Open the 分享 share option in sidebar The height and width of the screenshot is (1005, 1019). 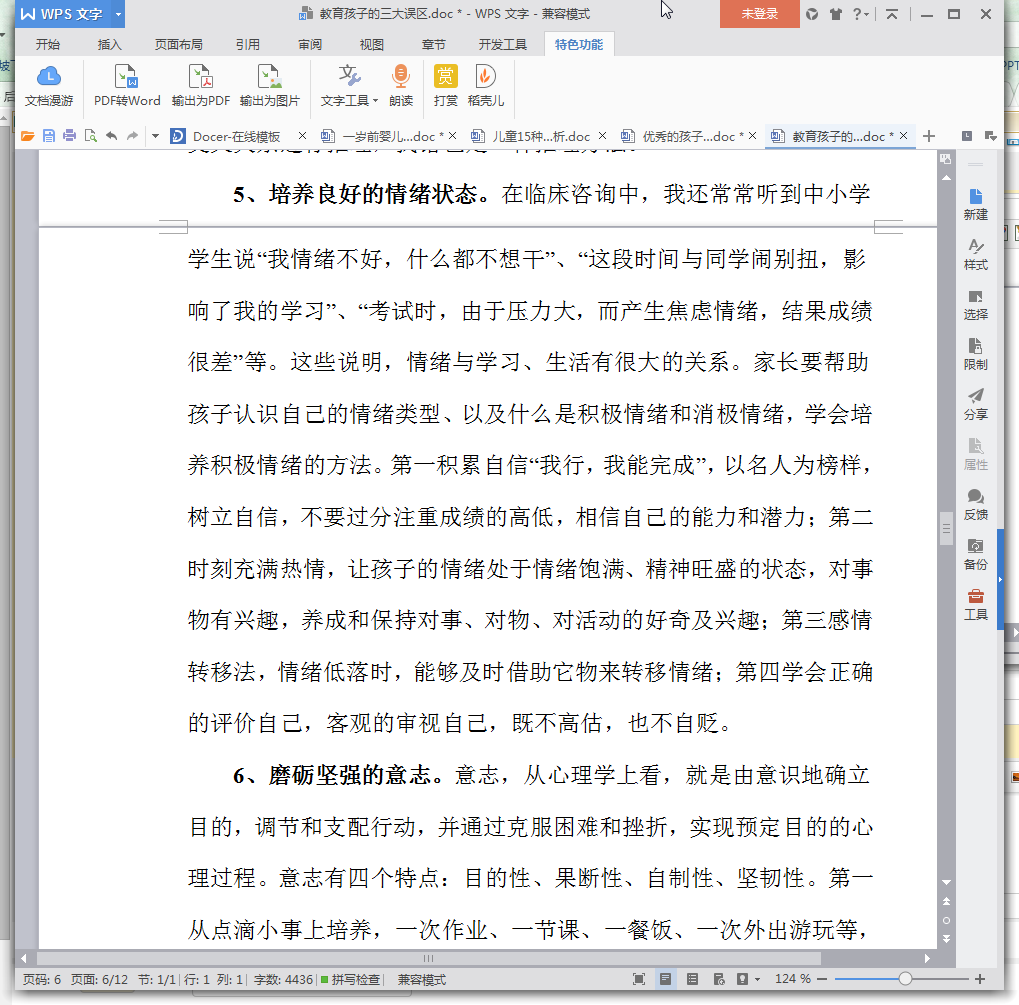pyautogui.click(x=975, y=403)
